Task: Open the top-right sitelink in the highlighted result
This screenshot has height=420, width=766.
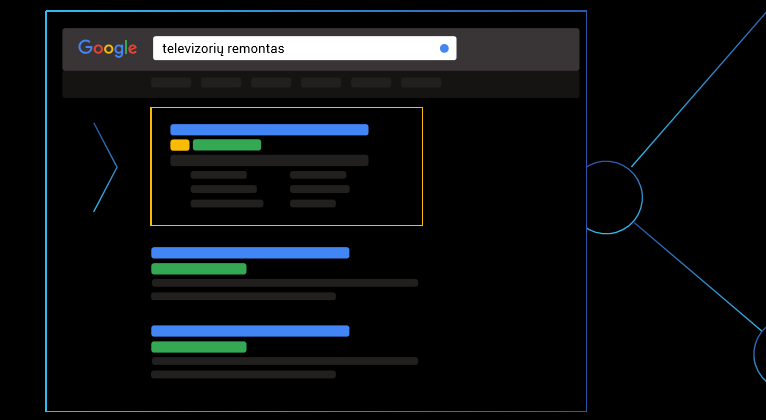Action: click(318, 175)
